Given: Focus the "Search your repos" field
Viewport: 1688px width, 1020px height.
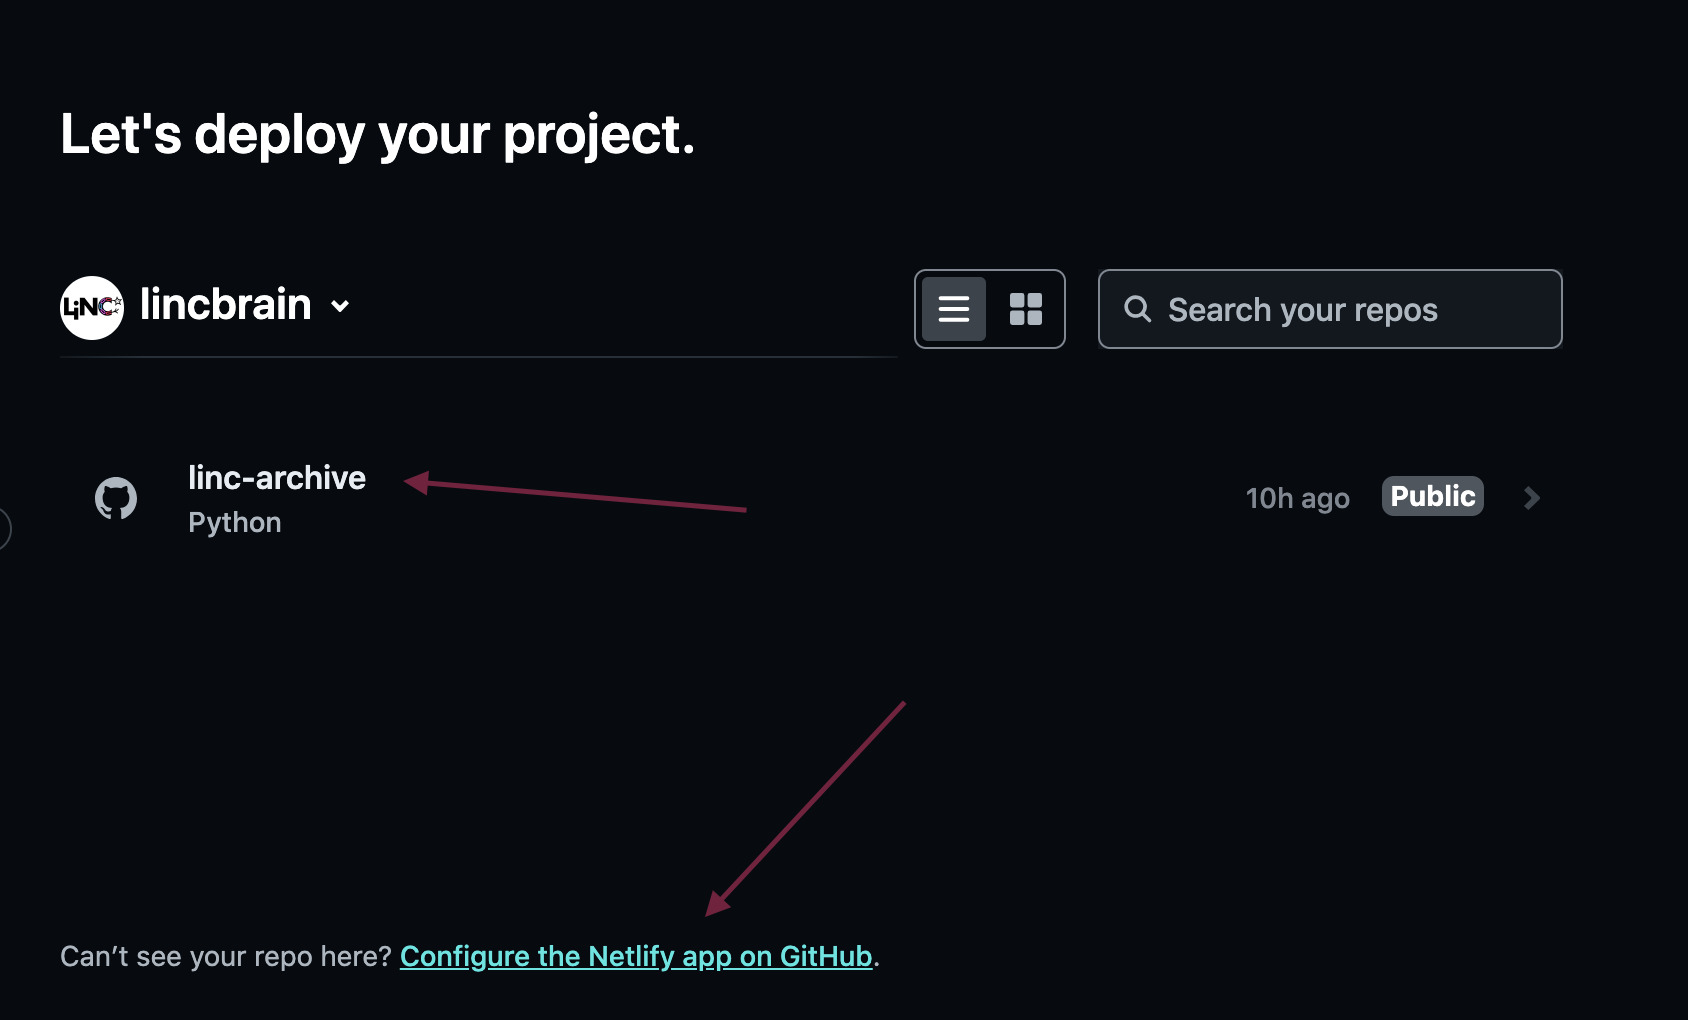Looking at the screenshot, I should [x=1350, y=310].
